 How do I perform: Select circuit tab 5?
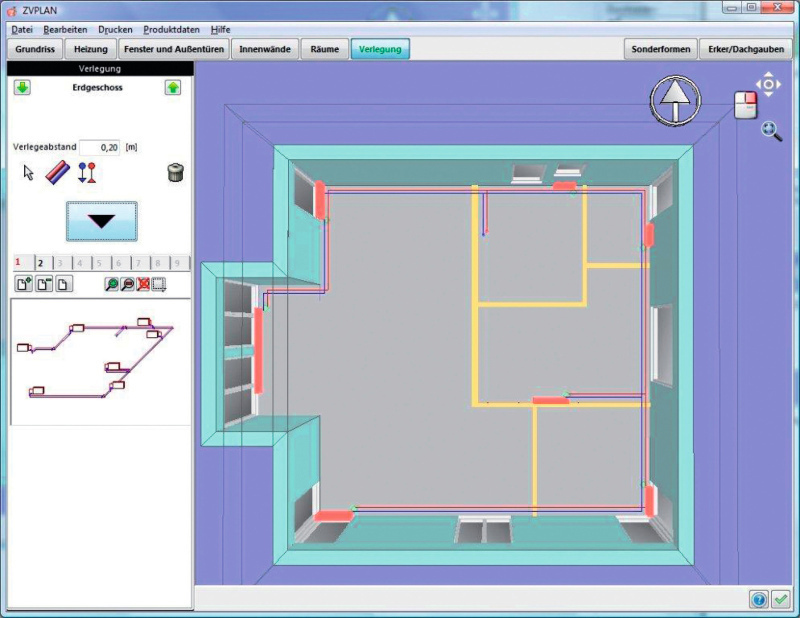click(99, 263)
